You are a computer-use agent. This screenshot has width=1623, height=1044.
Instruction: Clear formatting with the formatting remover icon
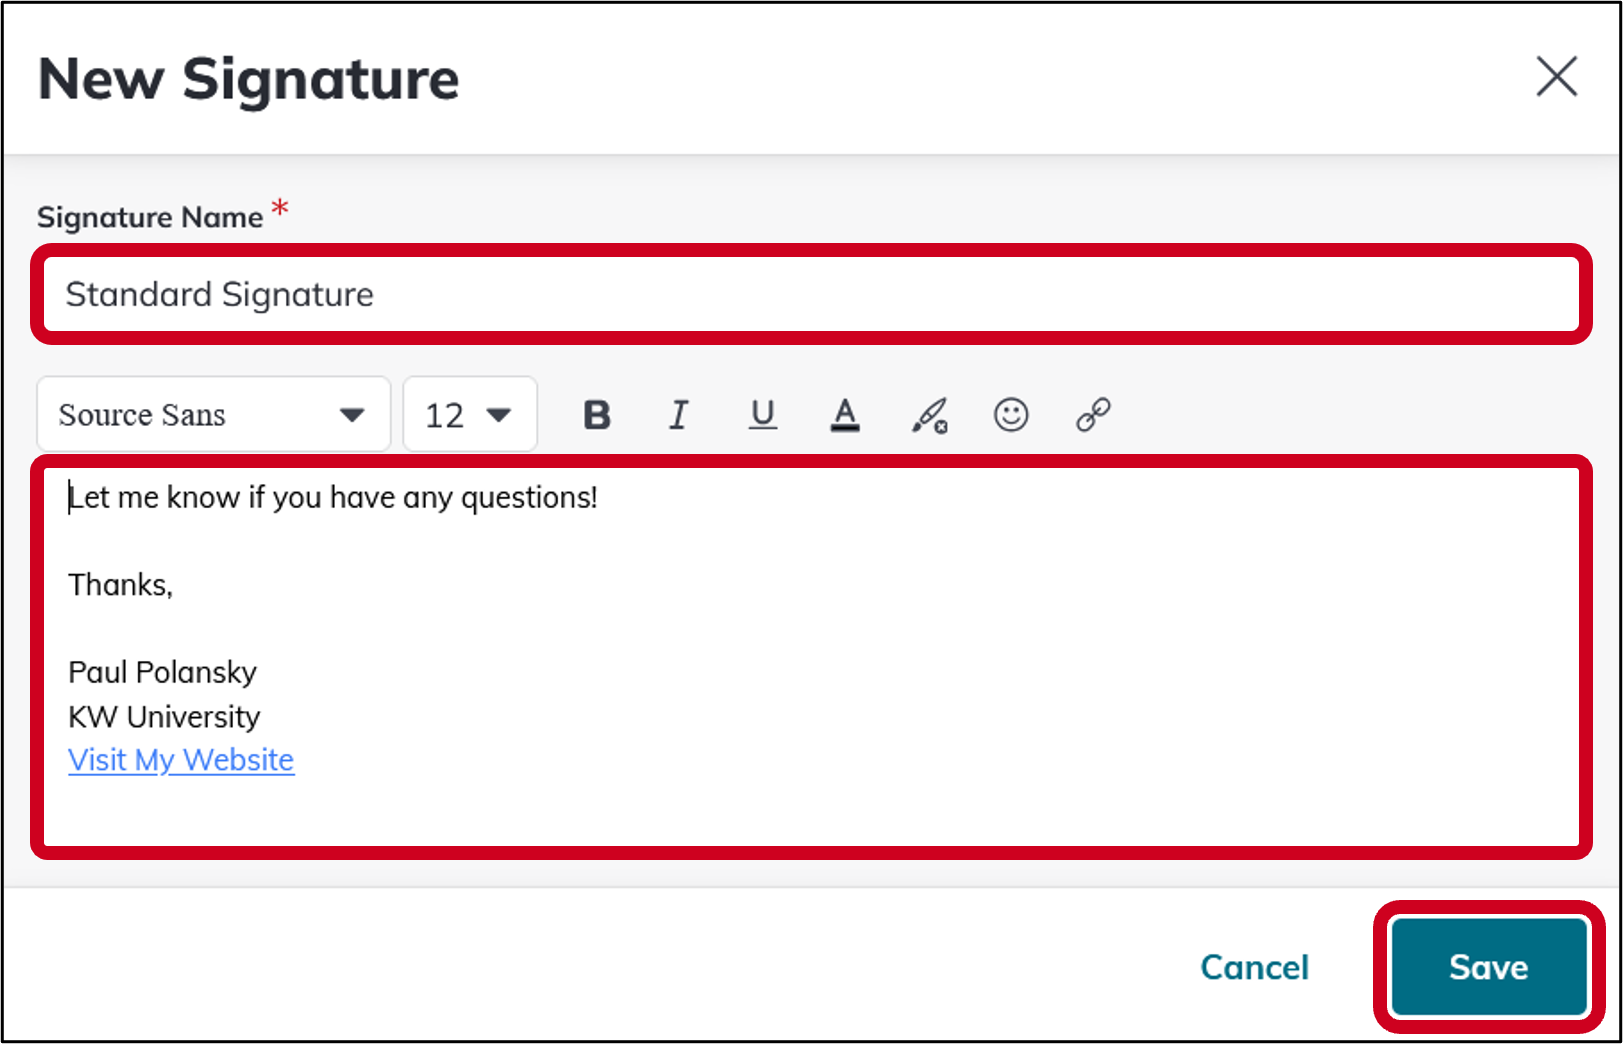point(928,414)
